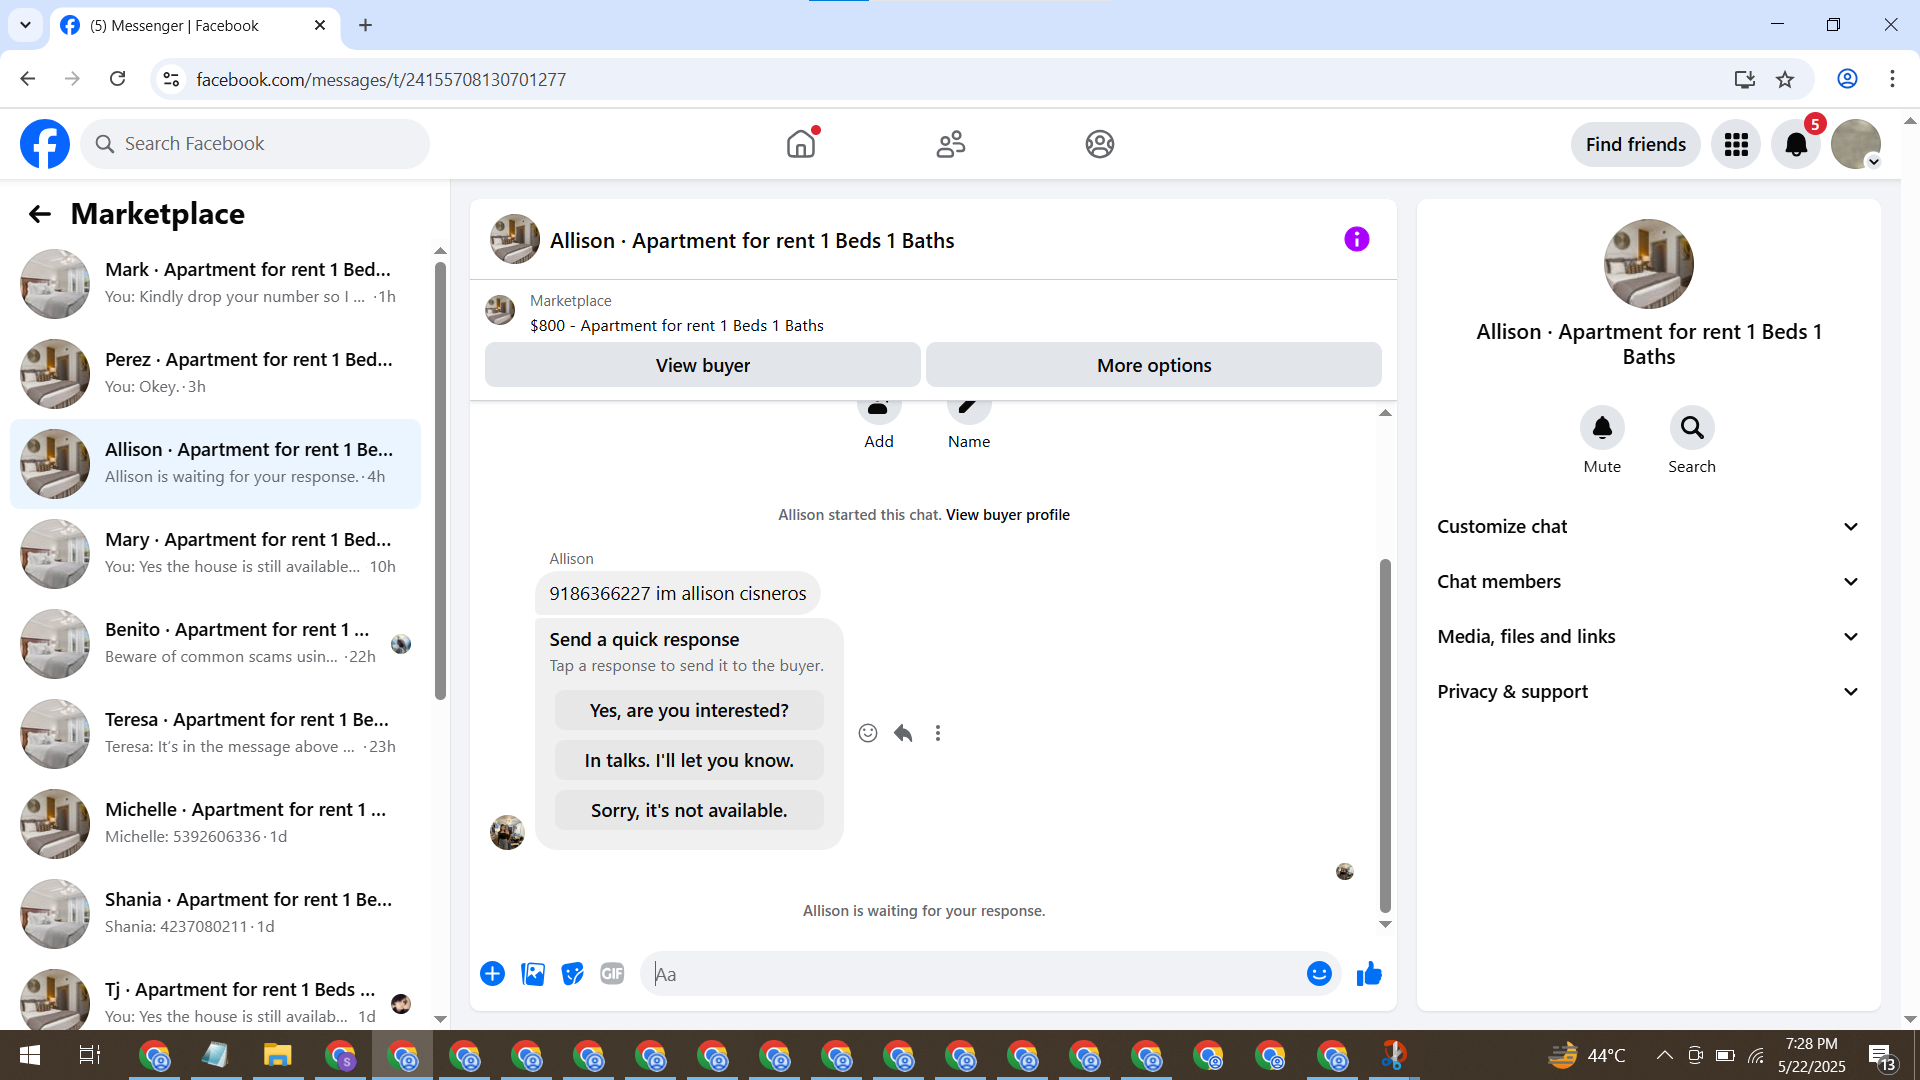The image size is (1920, 1080).
Task: Click the browser address bar URL
Action: pos(381,79)
